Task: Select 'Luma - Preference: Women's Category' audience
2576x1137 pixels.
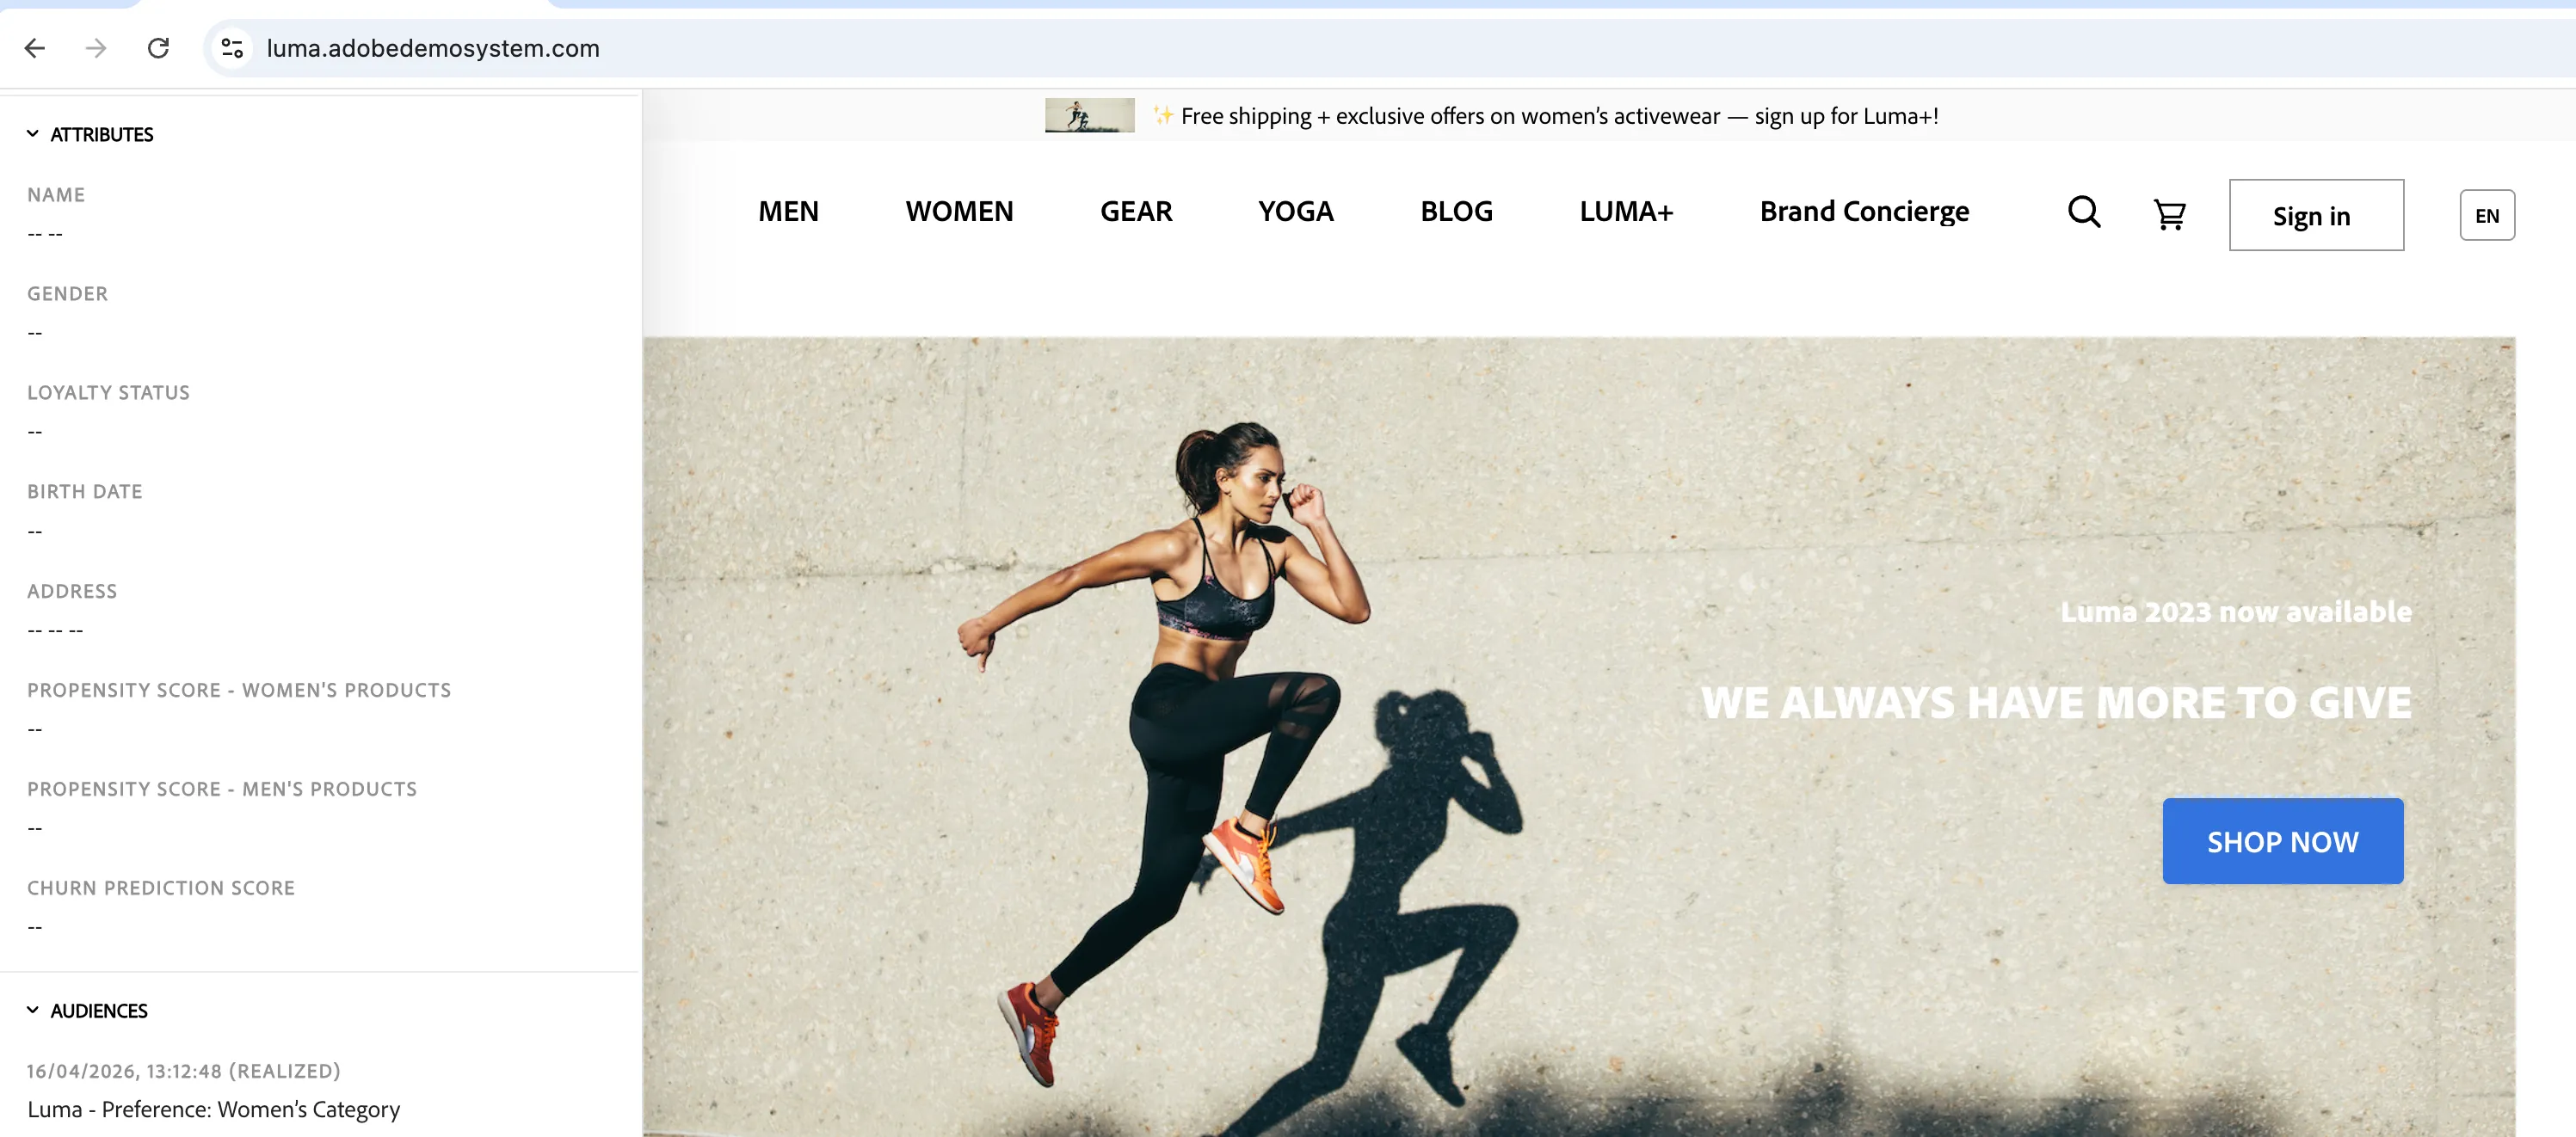Action: pyautogui.click(x=213, y=1109)
